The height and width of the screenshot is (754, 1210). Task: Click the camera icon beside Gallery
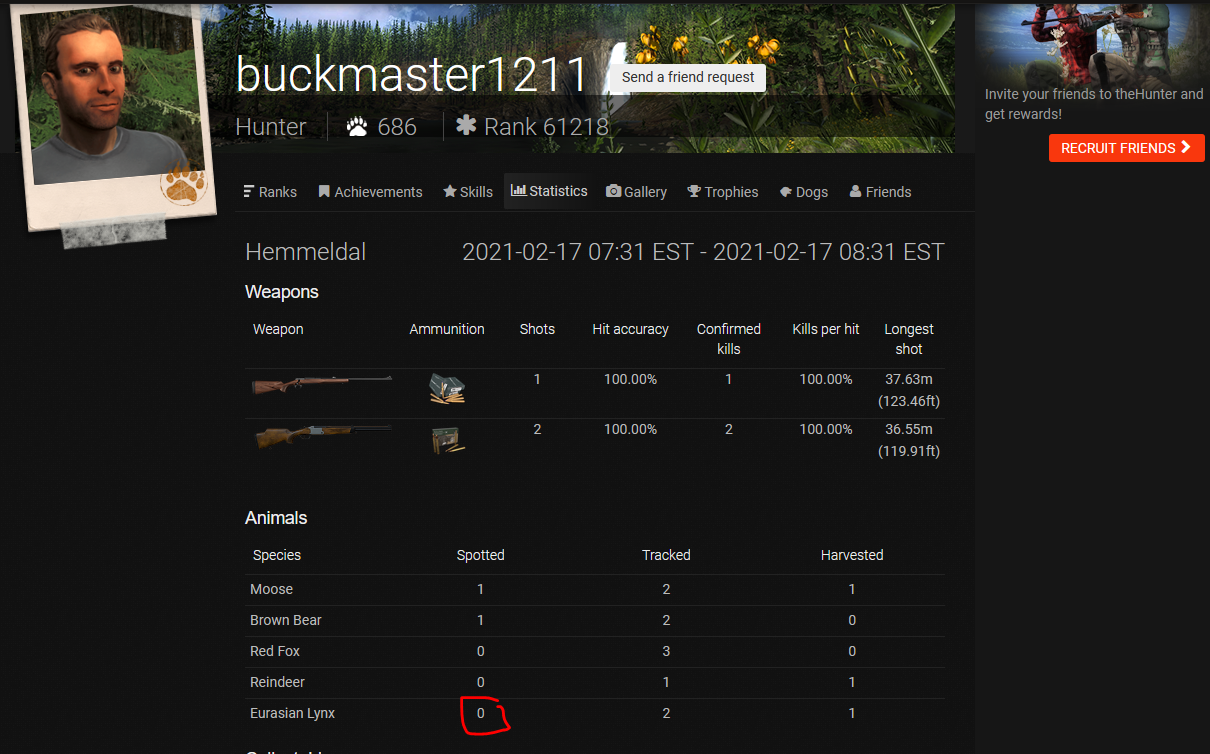click(614, 191)
